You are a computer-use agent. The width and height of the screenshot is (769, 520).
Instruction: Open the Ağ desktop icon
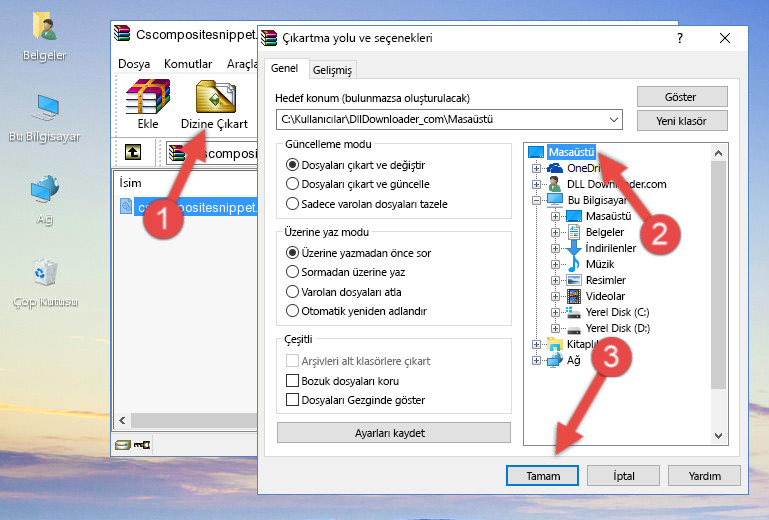tap(45, 199)
